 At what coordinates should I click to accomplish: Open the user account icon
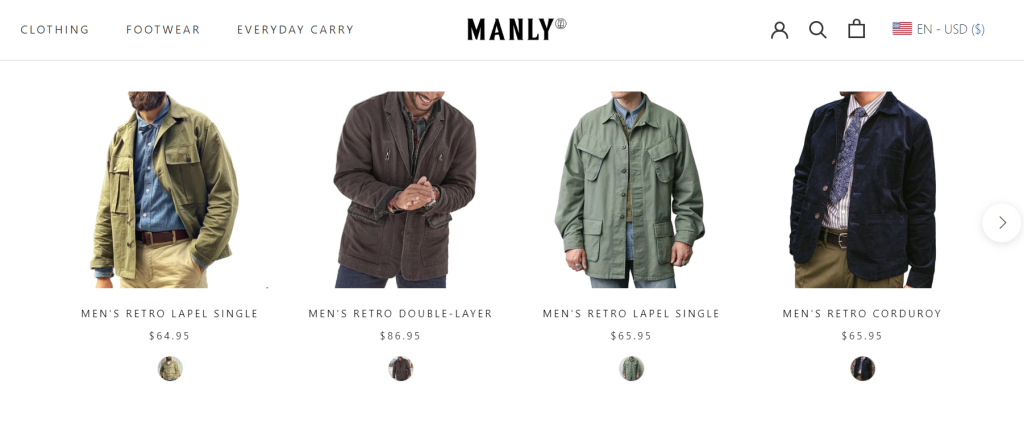(779, 29)
